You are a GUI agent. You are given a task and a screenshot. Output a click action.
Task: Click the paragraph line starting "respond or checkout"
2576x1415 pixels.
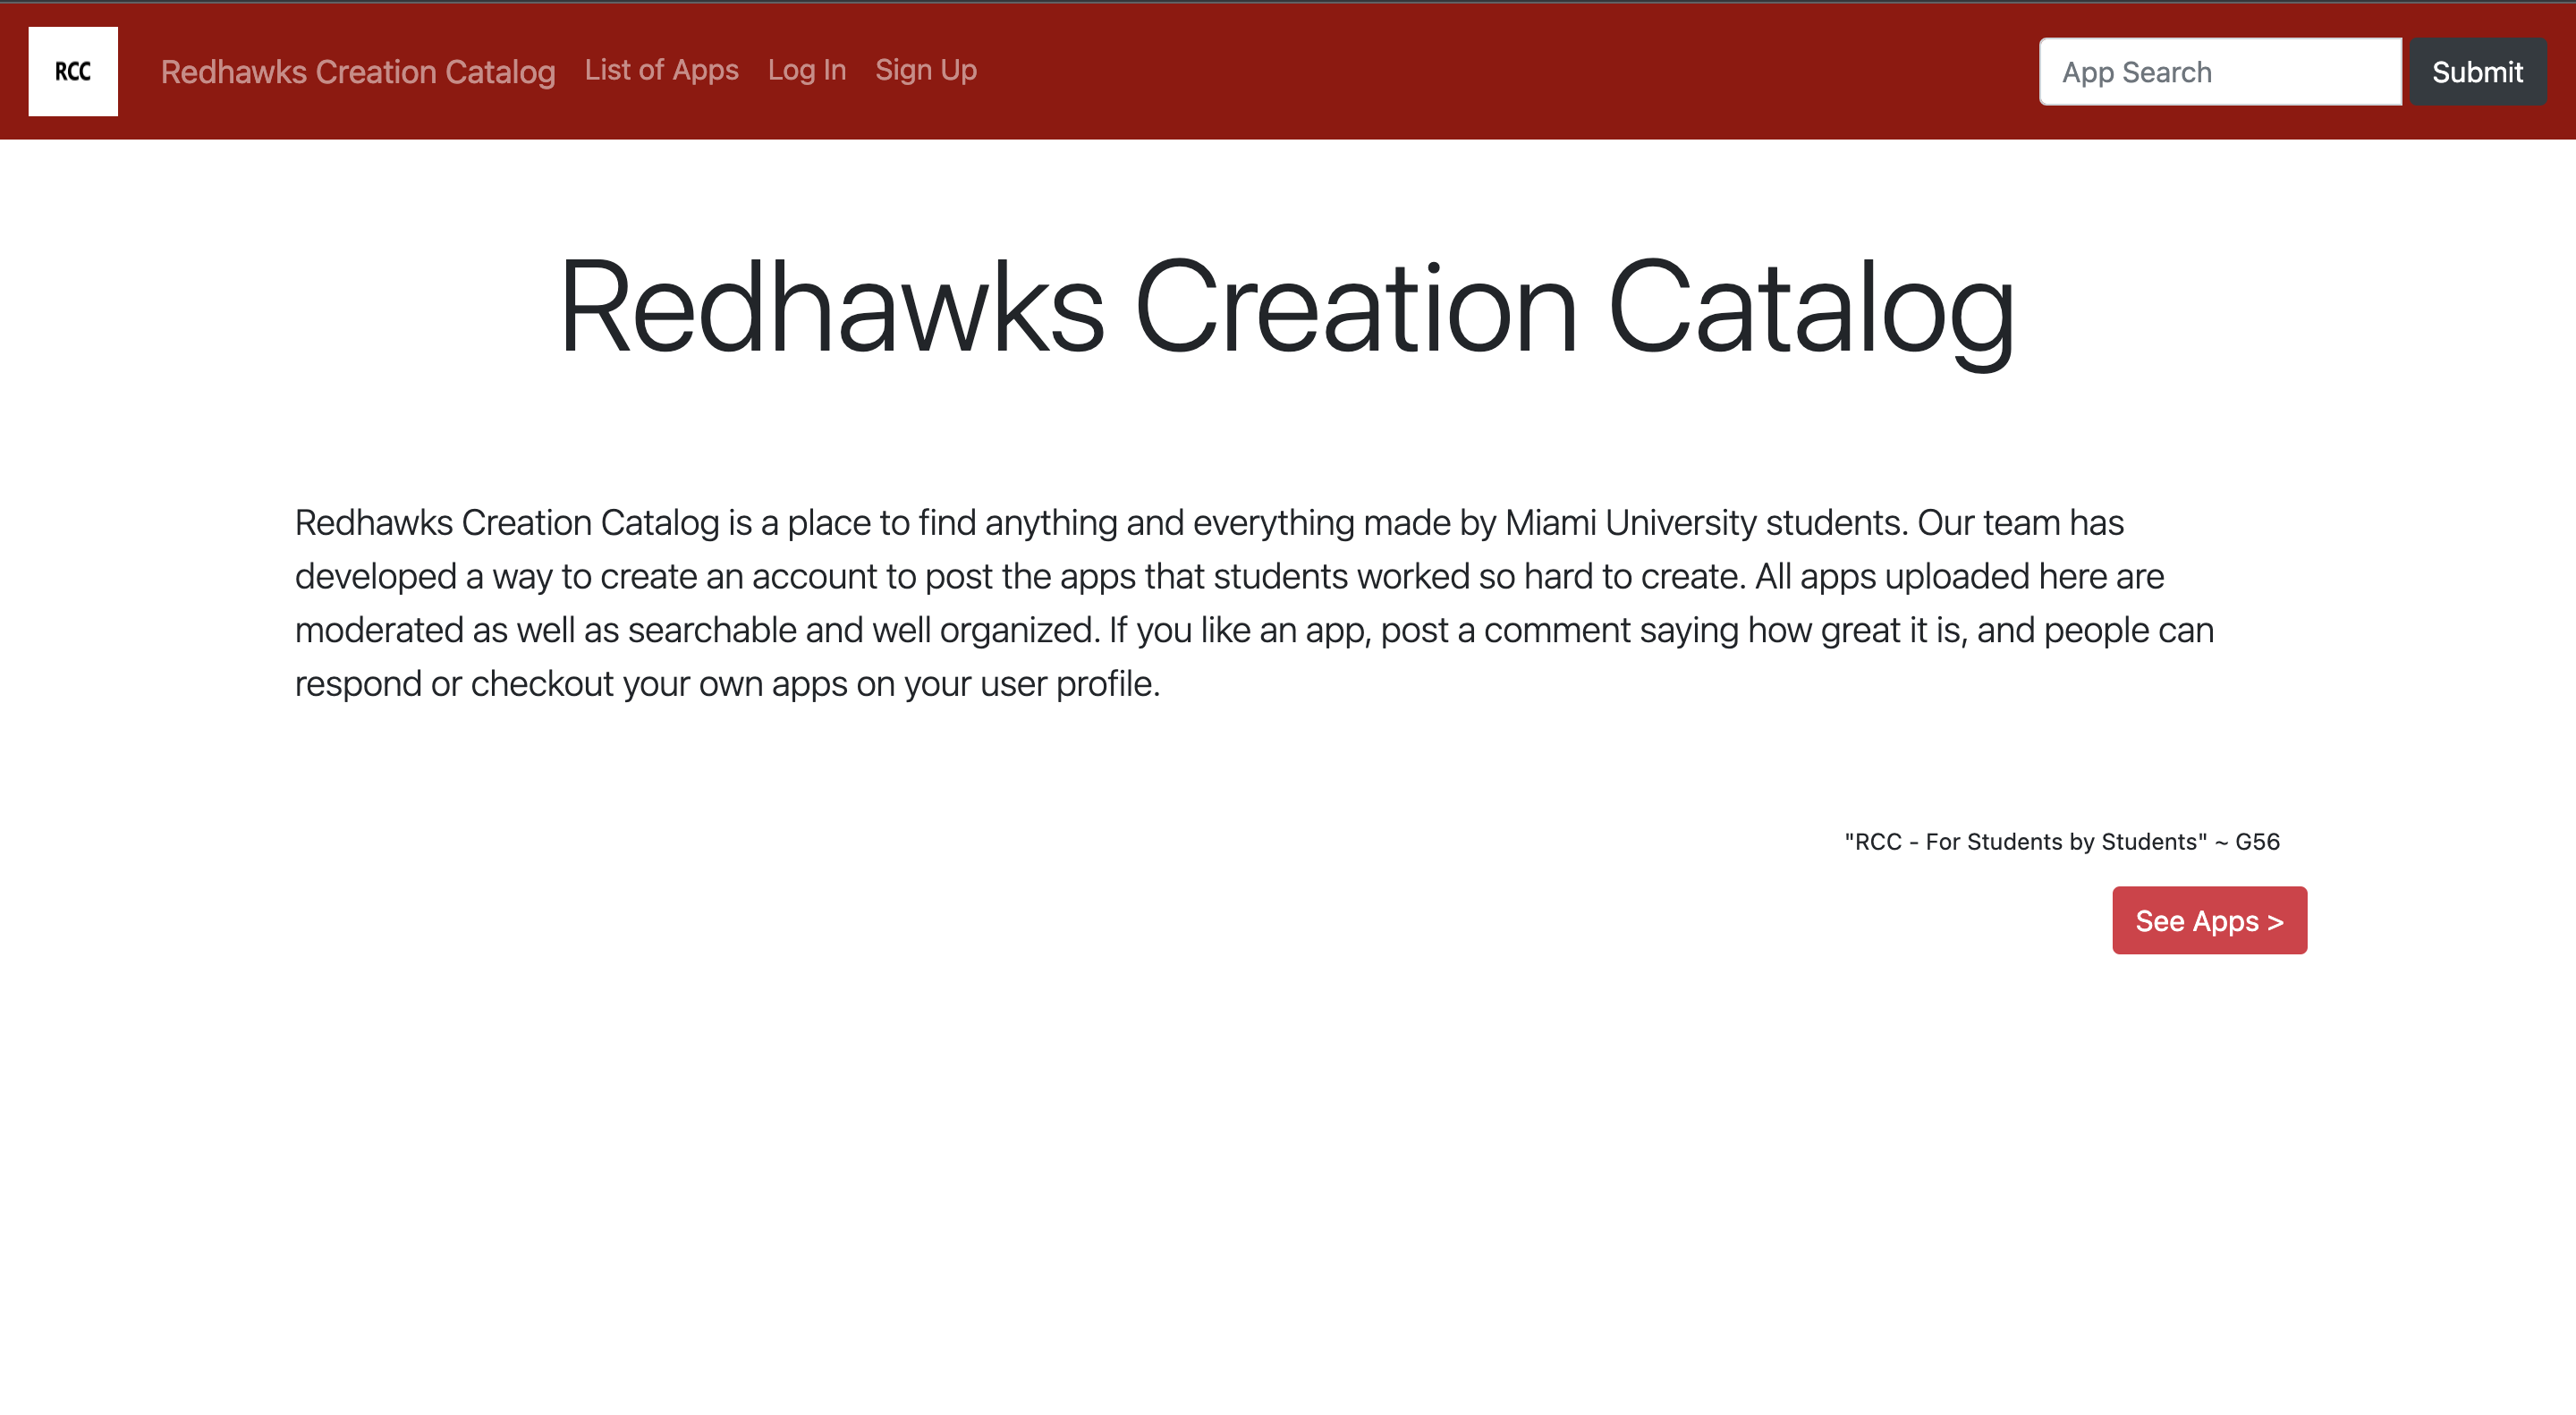(x=727, y=684)
